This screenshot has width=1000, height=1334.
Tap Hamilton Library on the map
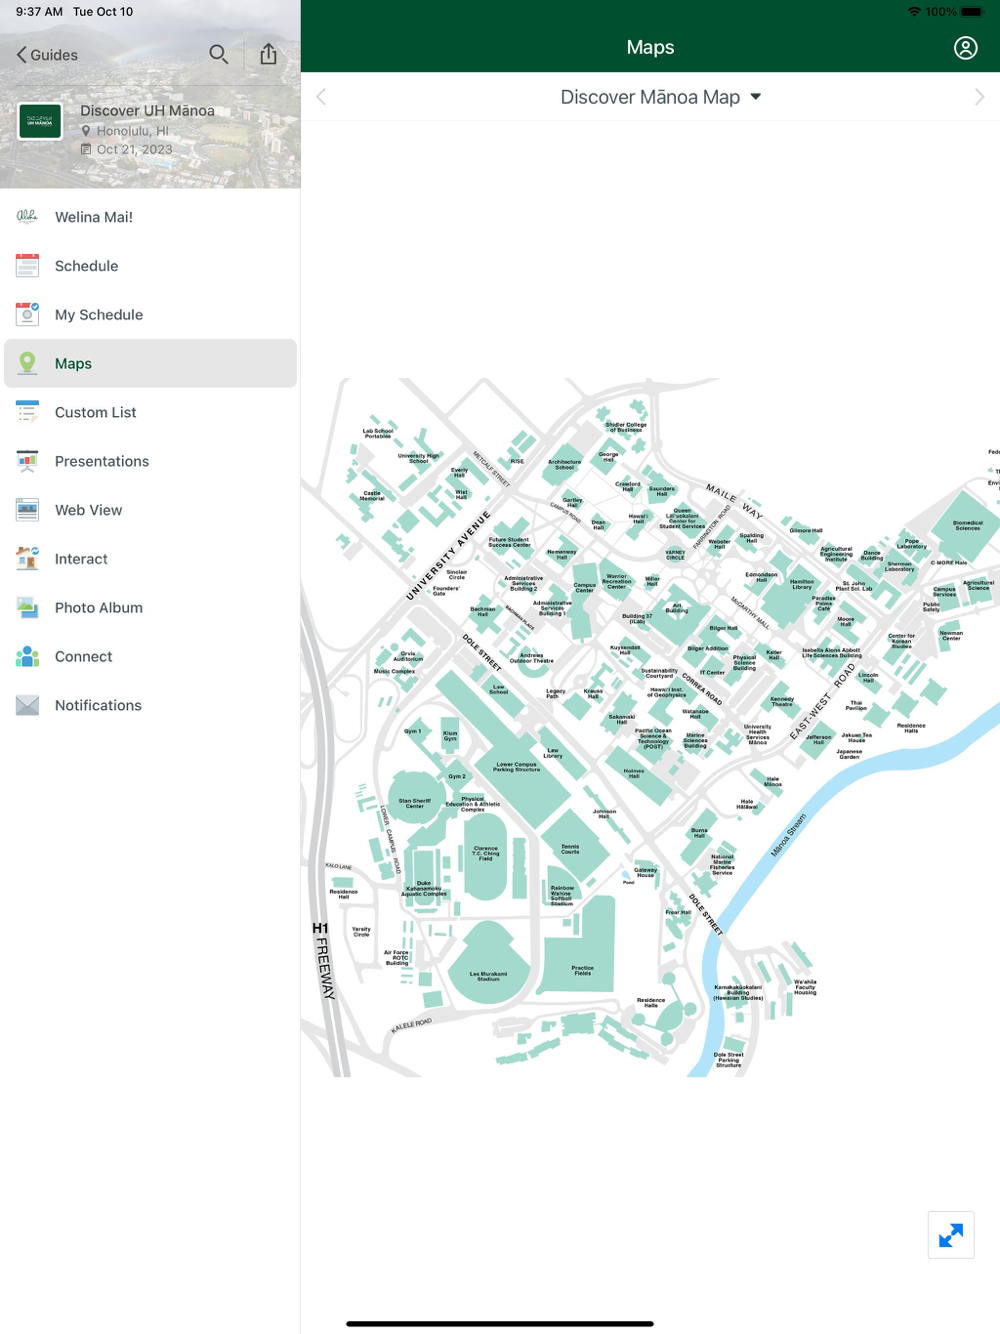coord(802,584)
